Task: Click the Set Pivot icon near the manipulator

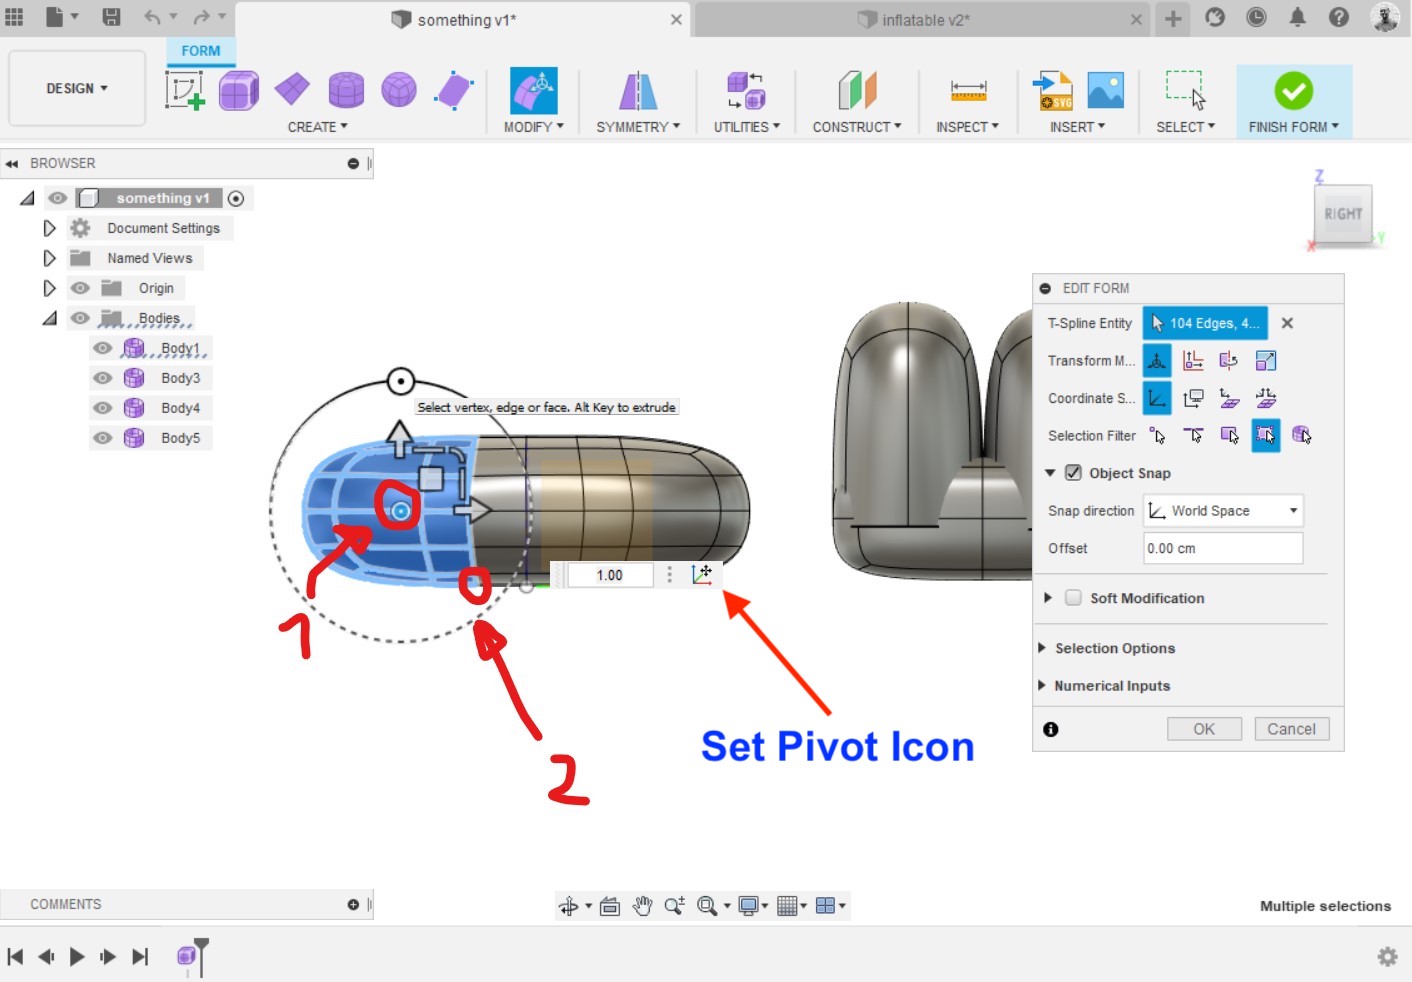Action: tap(703, 574)
